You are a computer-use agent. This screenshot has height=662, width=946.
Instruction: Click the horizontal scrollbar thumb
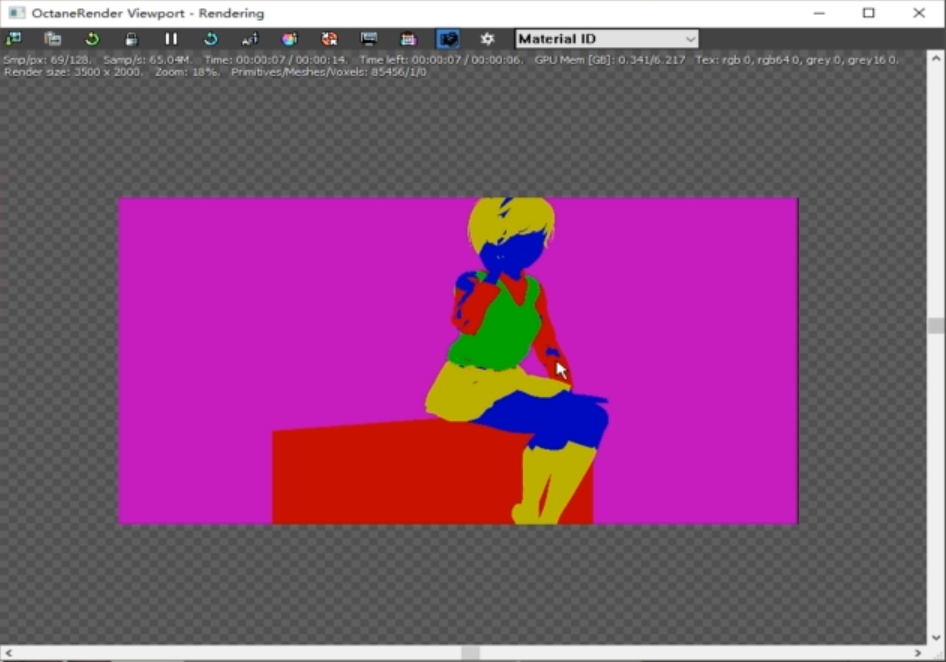[470, 653]
